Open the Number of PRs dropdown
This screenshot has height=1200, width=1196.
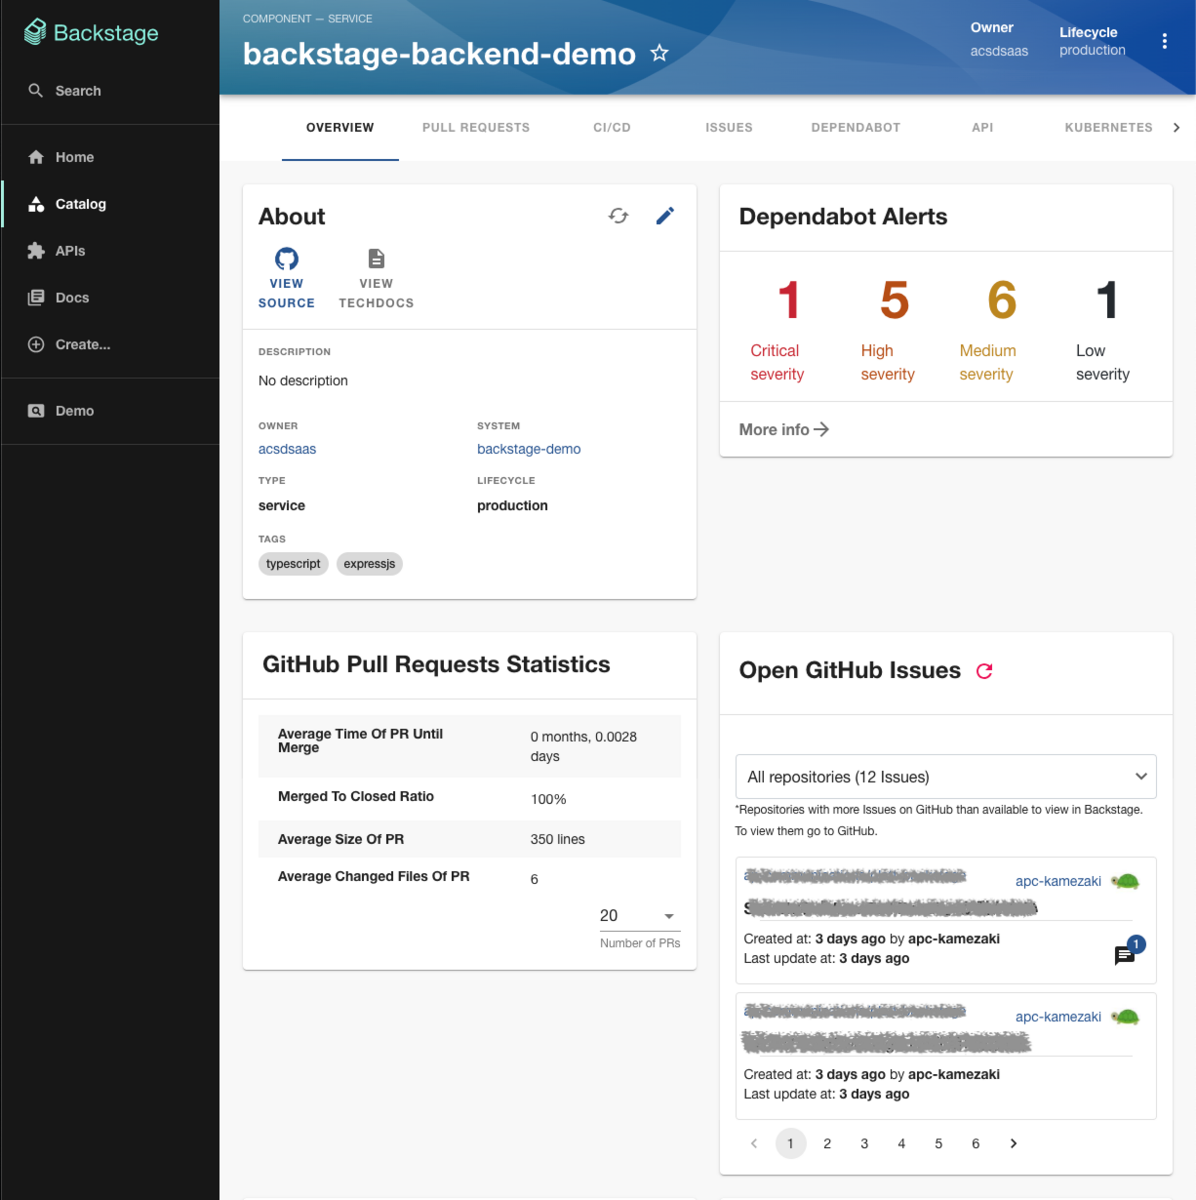[x=639, y=915]
